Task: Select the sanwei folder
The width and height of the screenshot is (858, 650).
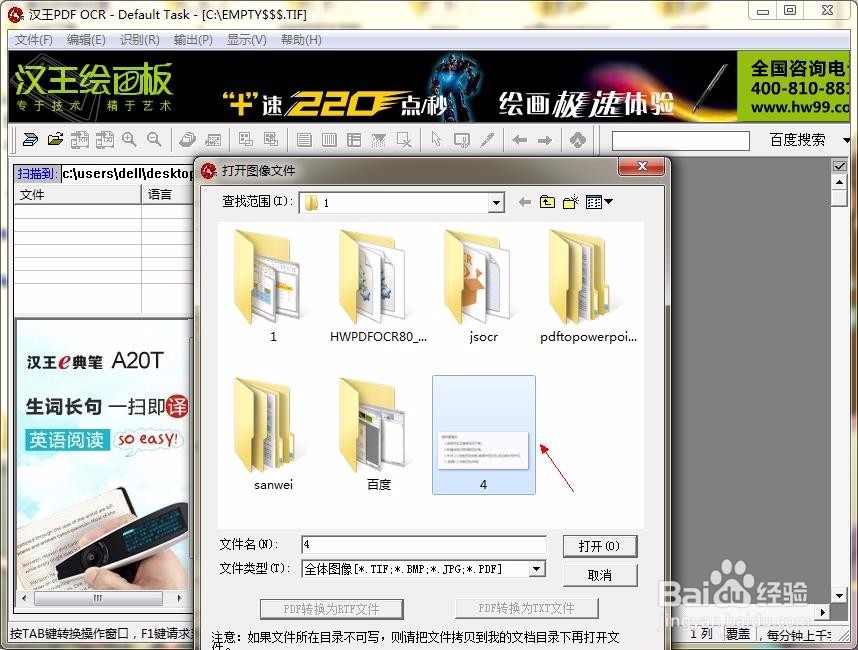Action: pos(273,434)
